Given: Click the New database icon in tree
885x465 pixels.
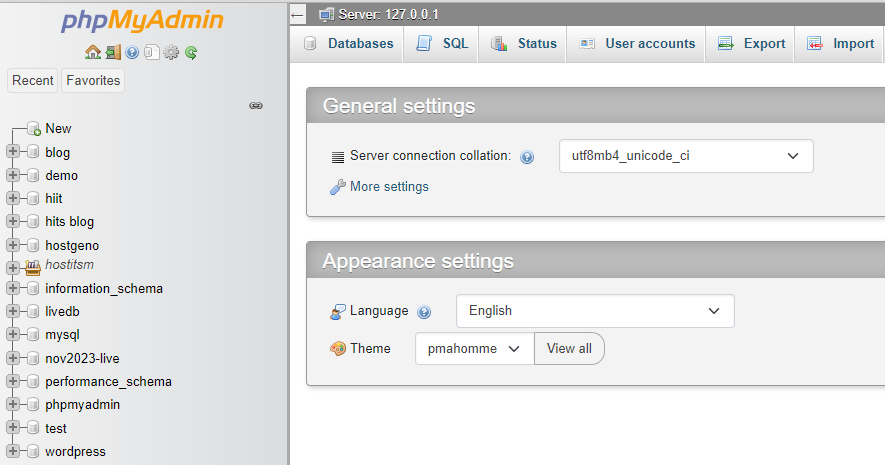Looking at the screenshot, I should (34, 129).
